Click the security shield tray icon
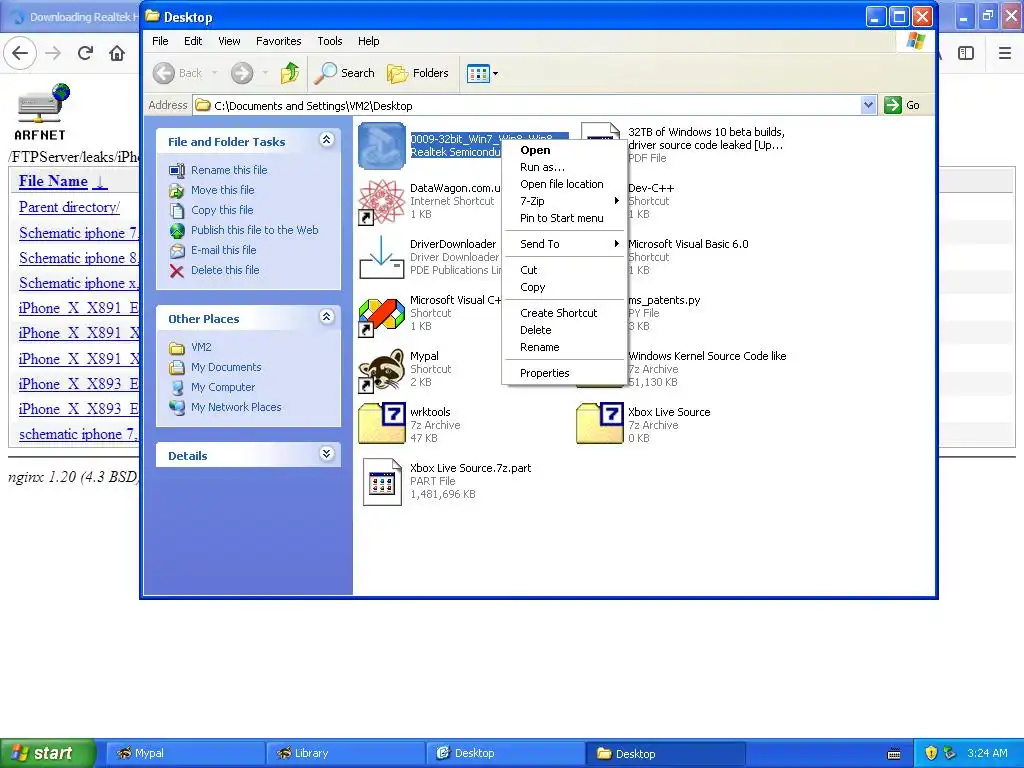 tap(931, 753)
